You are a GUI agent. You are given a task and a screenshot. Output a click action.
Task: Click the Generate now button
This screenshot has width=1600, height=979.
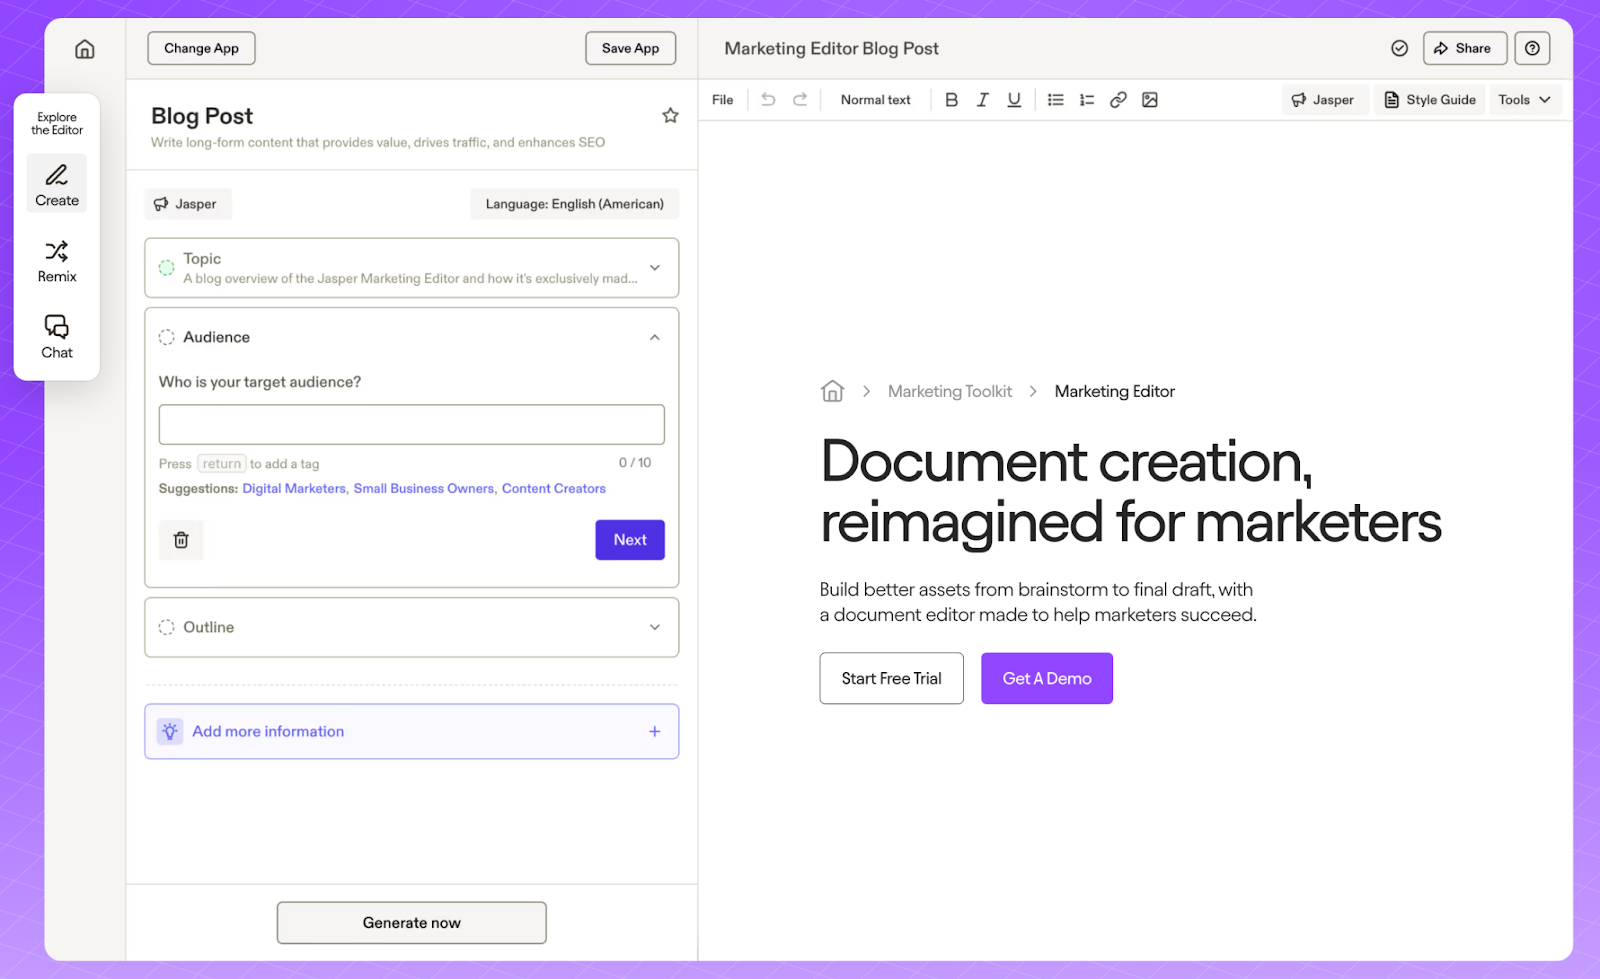point(411,922)
